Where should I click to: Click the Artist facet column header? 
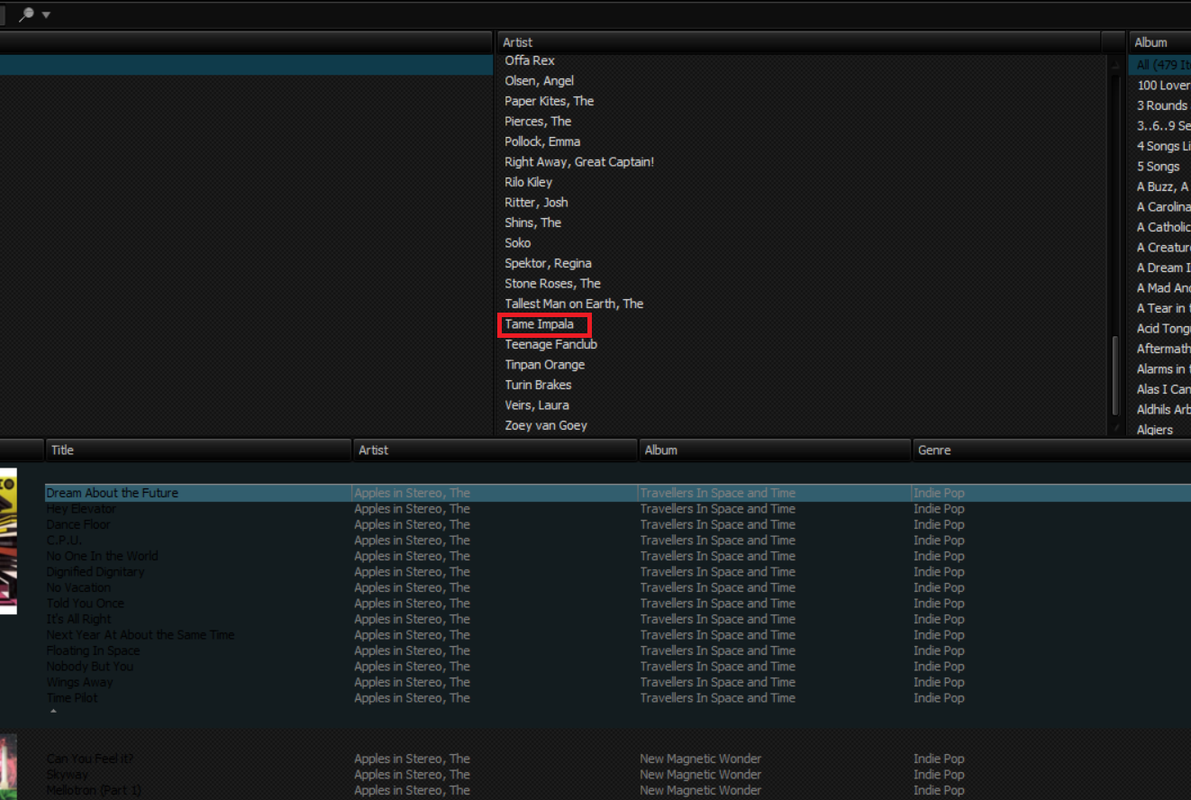798,43
